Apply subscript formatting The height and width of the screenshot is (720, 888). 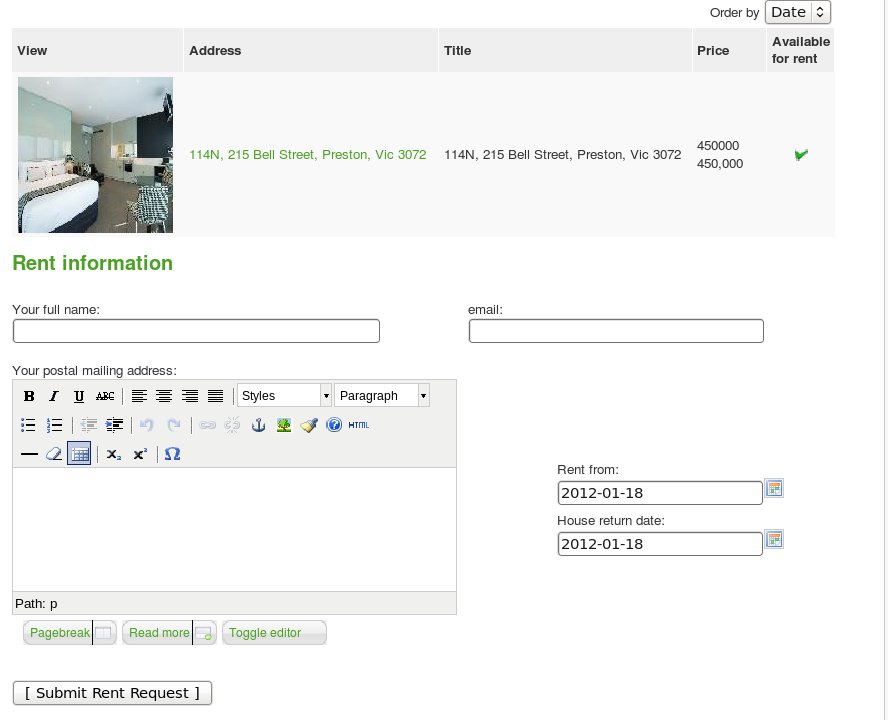tap(114, 454)
